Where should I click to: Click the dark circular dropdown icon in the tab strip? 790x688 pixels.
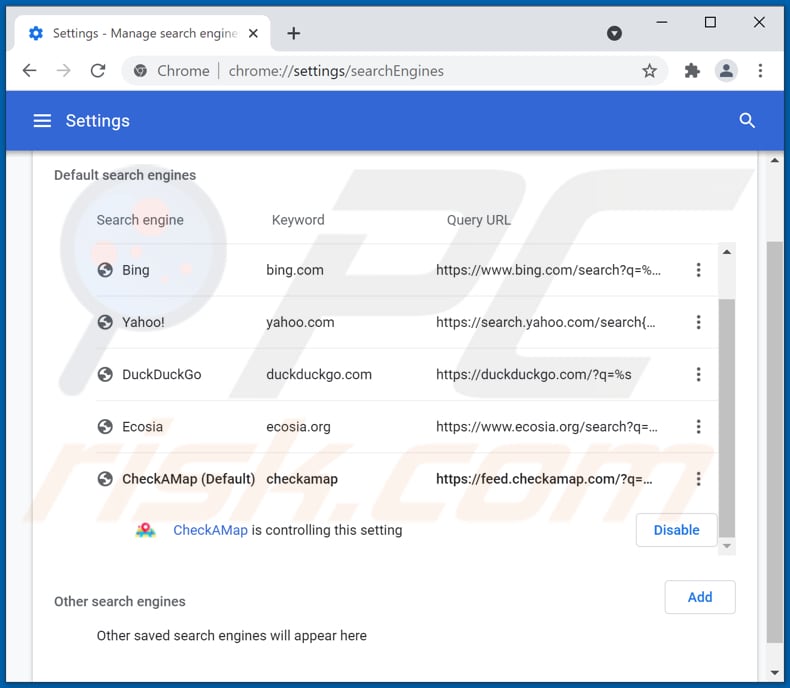pos(614,33)
